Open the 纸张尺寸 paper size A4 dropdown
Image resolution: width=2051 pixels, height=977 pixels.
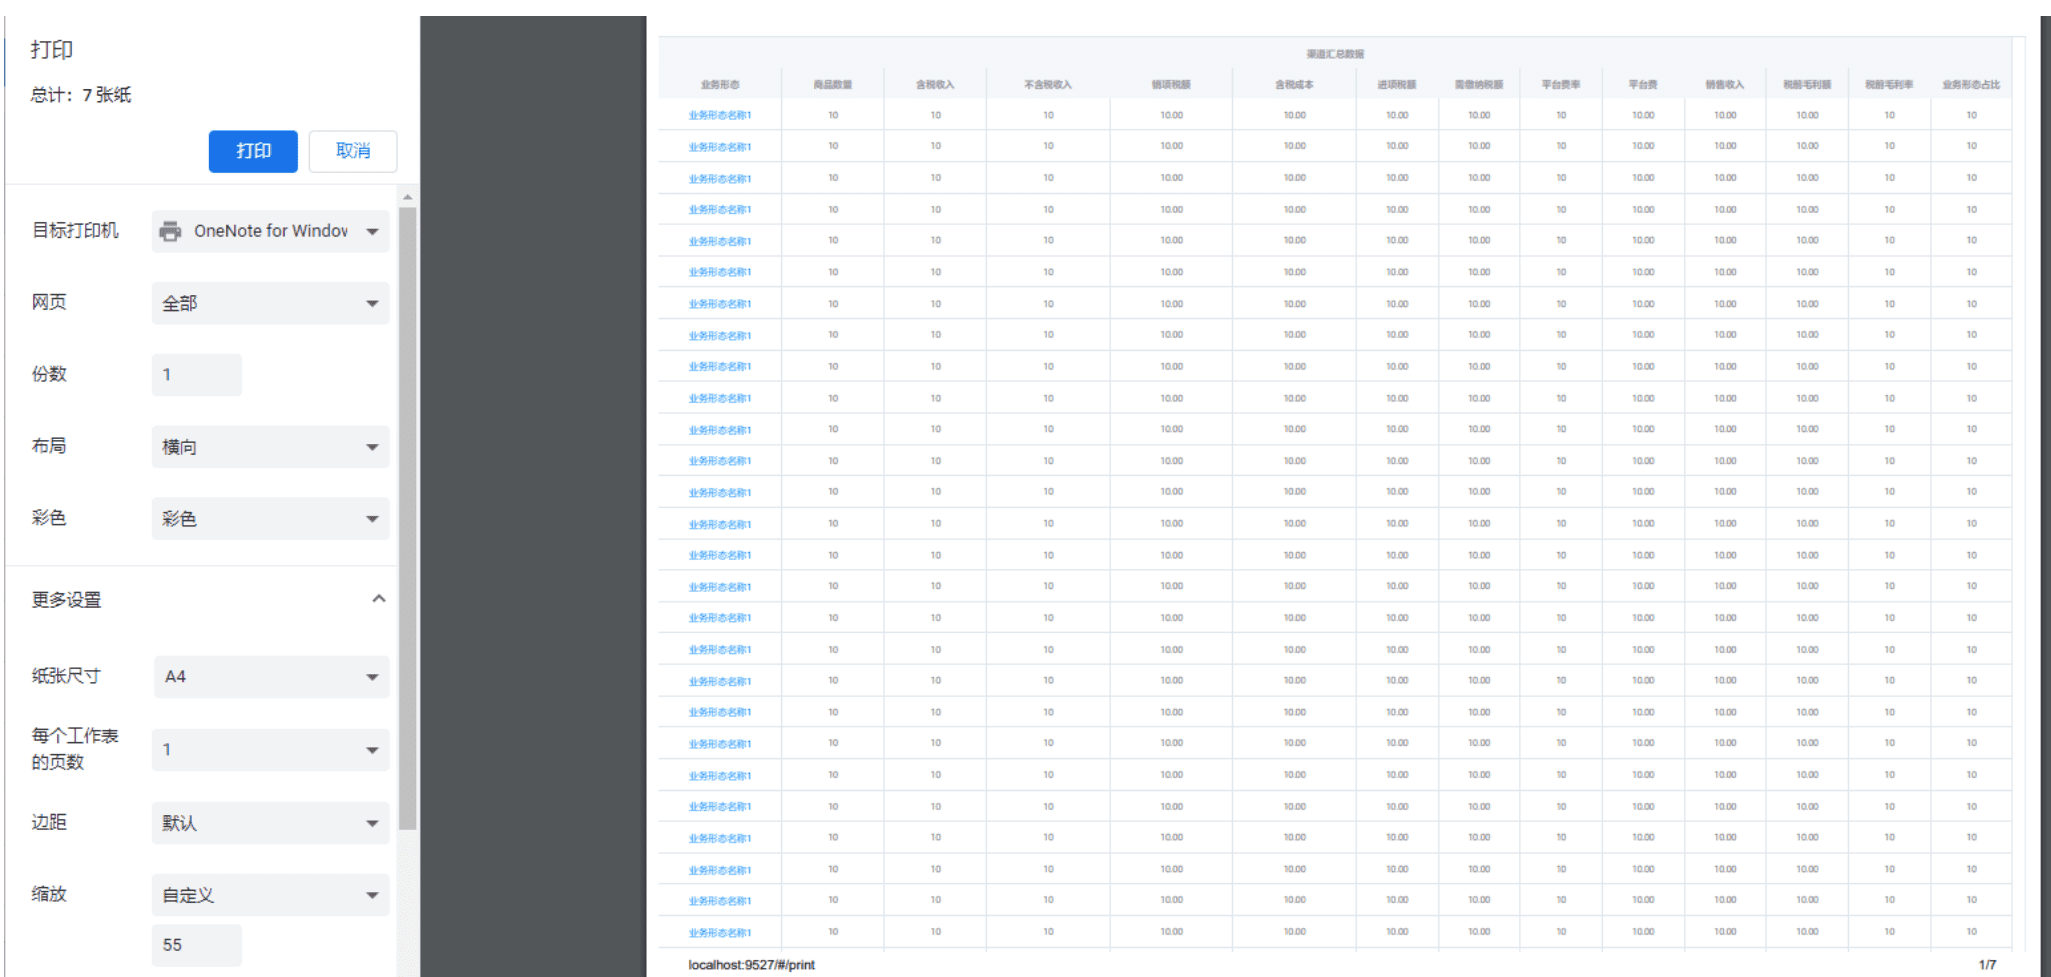(270, 677)
